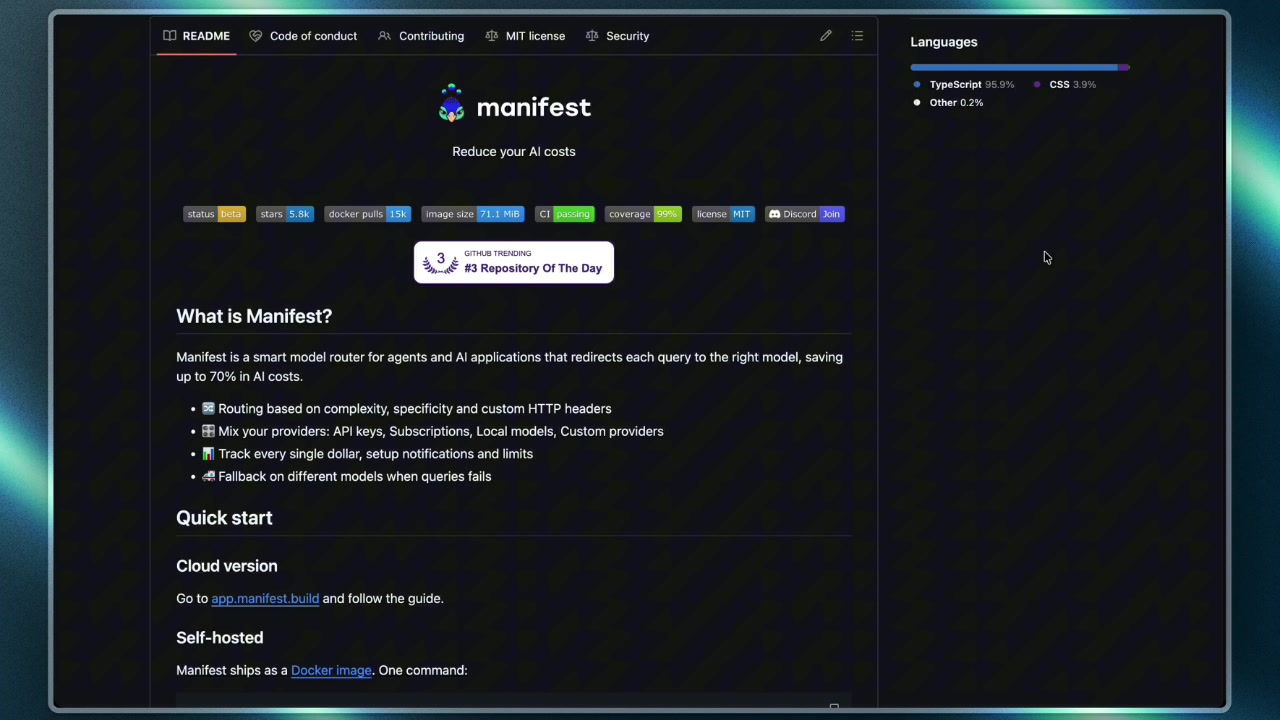Click the book icon on README tab

170,36
